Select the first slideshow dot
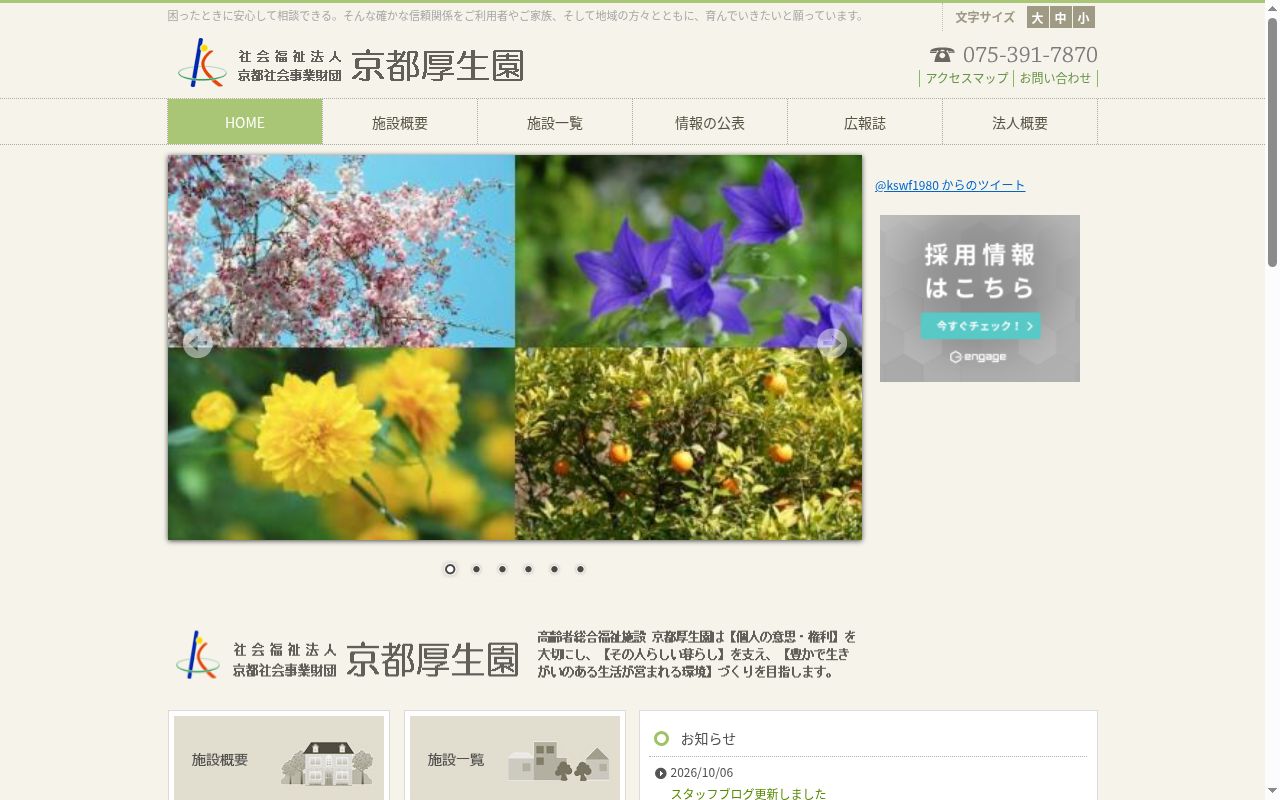Screen dimensions: 1280x800 450,569
